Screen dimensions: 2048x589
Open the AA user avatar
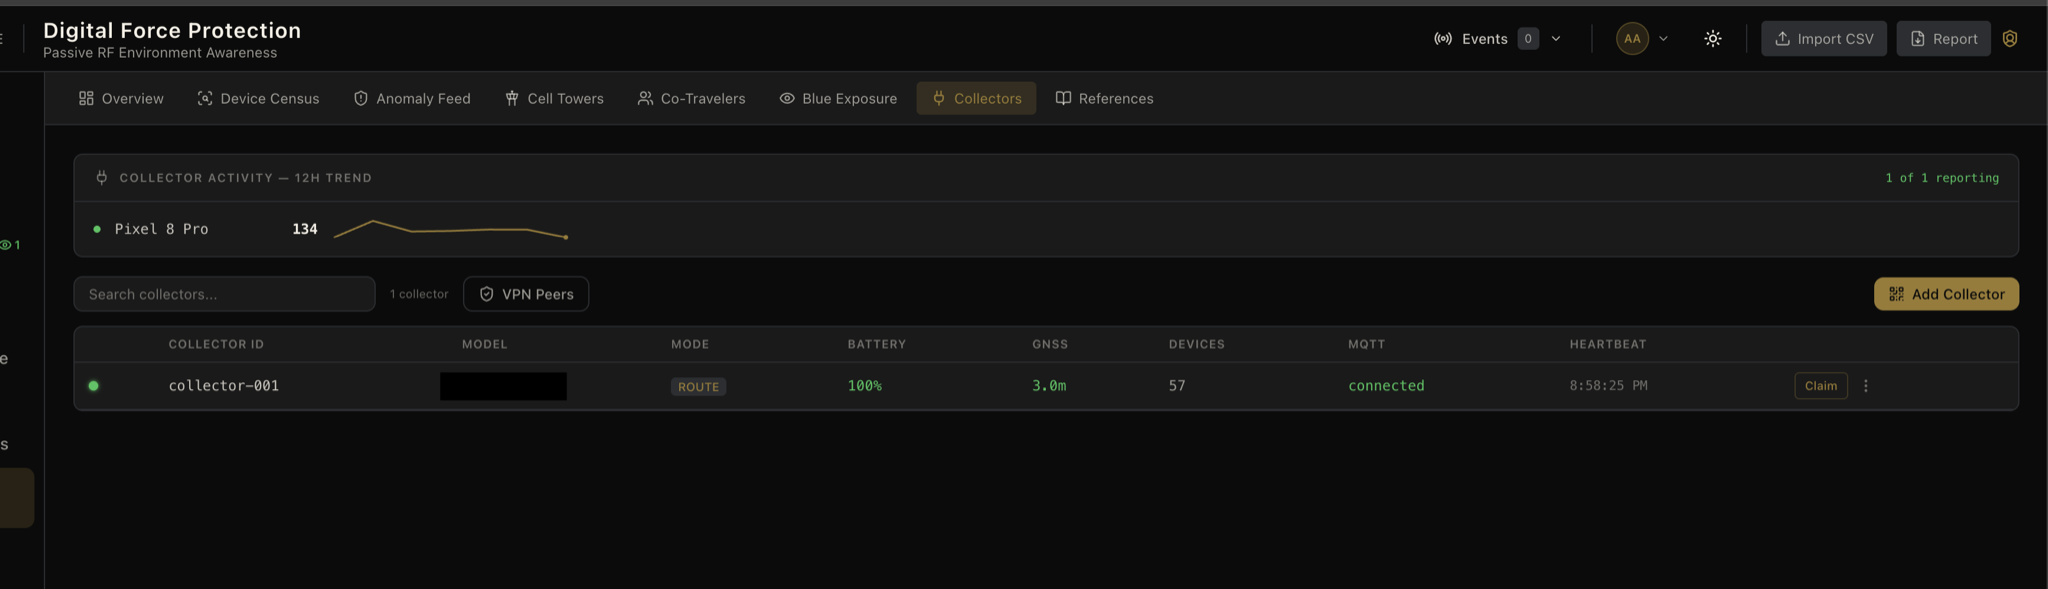1632,39
